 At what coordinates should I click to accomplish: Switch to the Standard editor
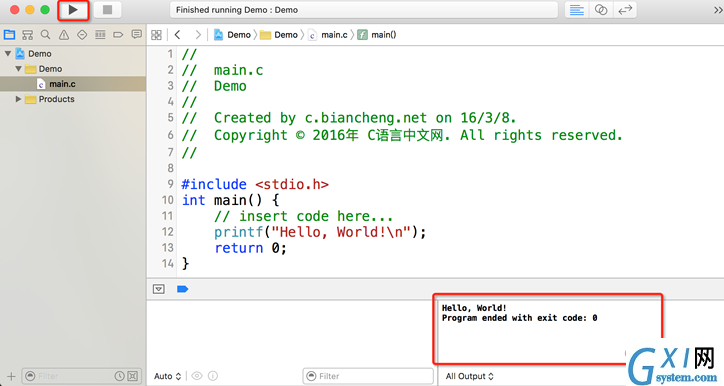pos(577,10)
